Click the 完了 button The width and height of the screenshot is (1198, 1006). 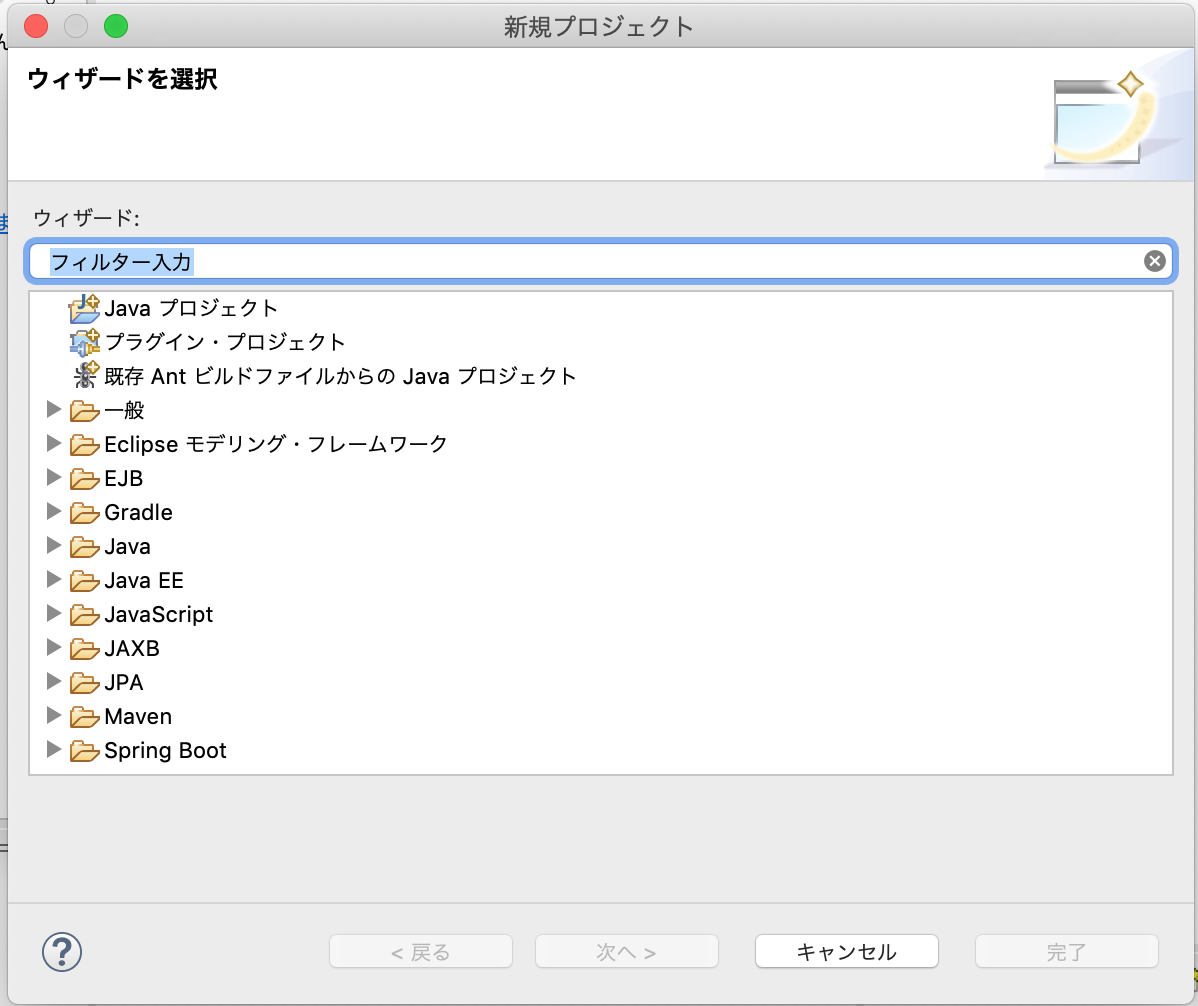point(1067,952)
